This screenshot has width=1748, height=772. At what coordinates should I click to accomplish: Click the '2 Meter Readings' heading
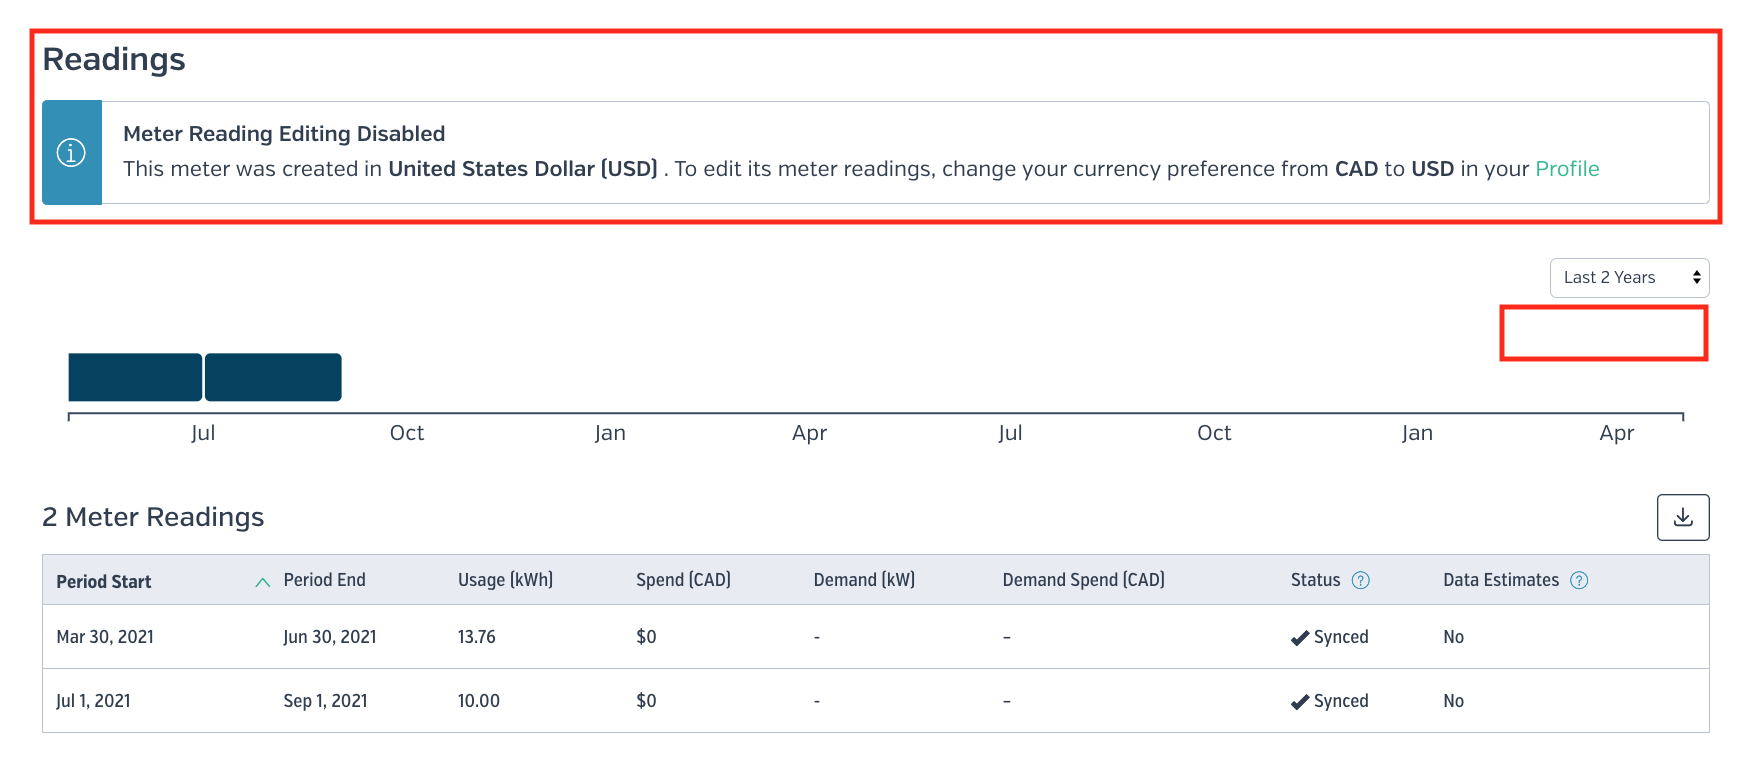click(x=153, y=517)
